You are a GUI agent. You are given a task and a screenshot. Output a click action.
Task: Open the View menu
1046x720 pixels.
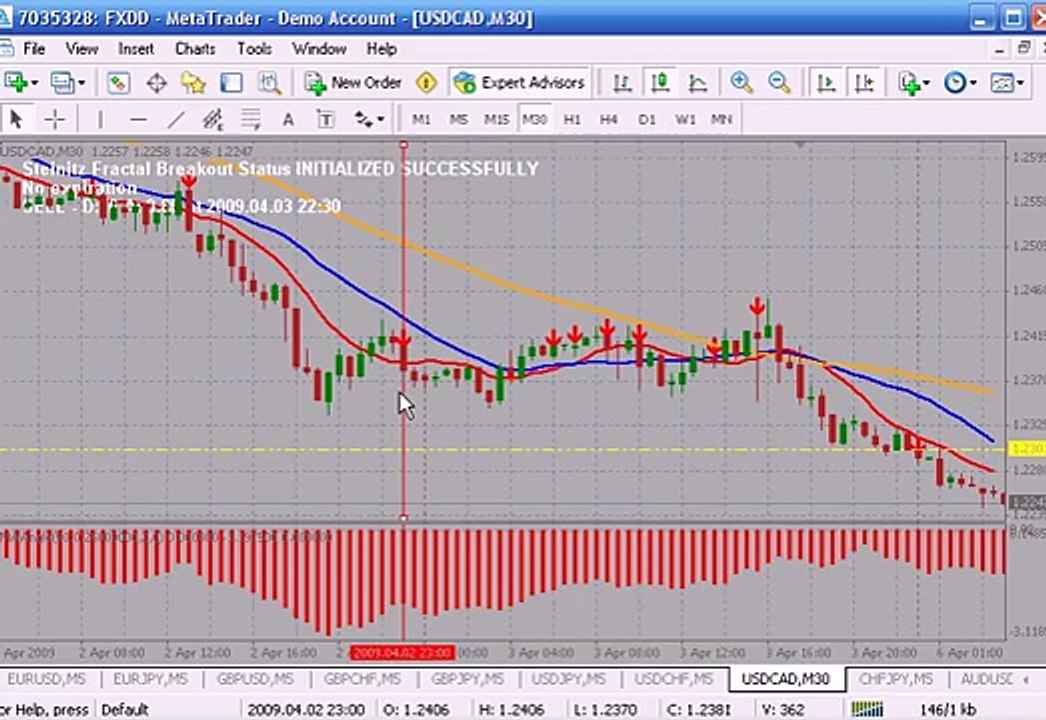pos(81,49)
